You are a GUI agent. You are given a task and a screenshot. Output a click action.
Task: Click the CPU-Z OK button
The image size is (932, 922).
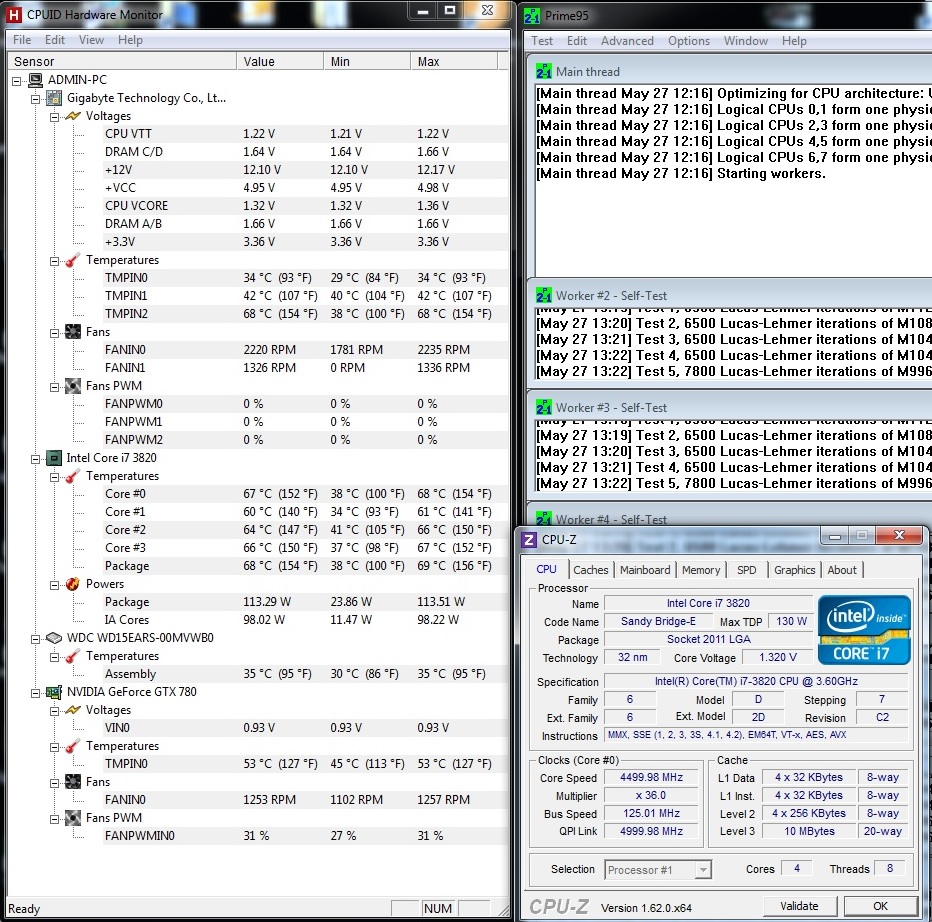tap(880, 906)
